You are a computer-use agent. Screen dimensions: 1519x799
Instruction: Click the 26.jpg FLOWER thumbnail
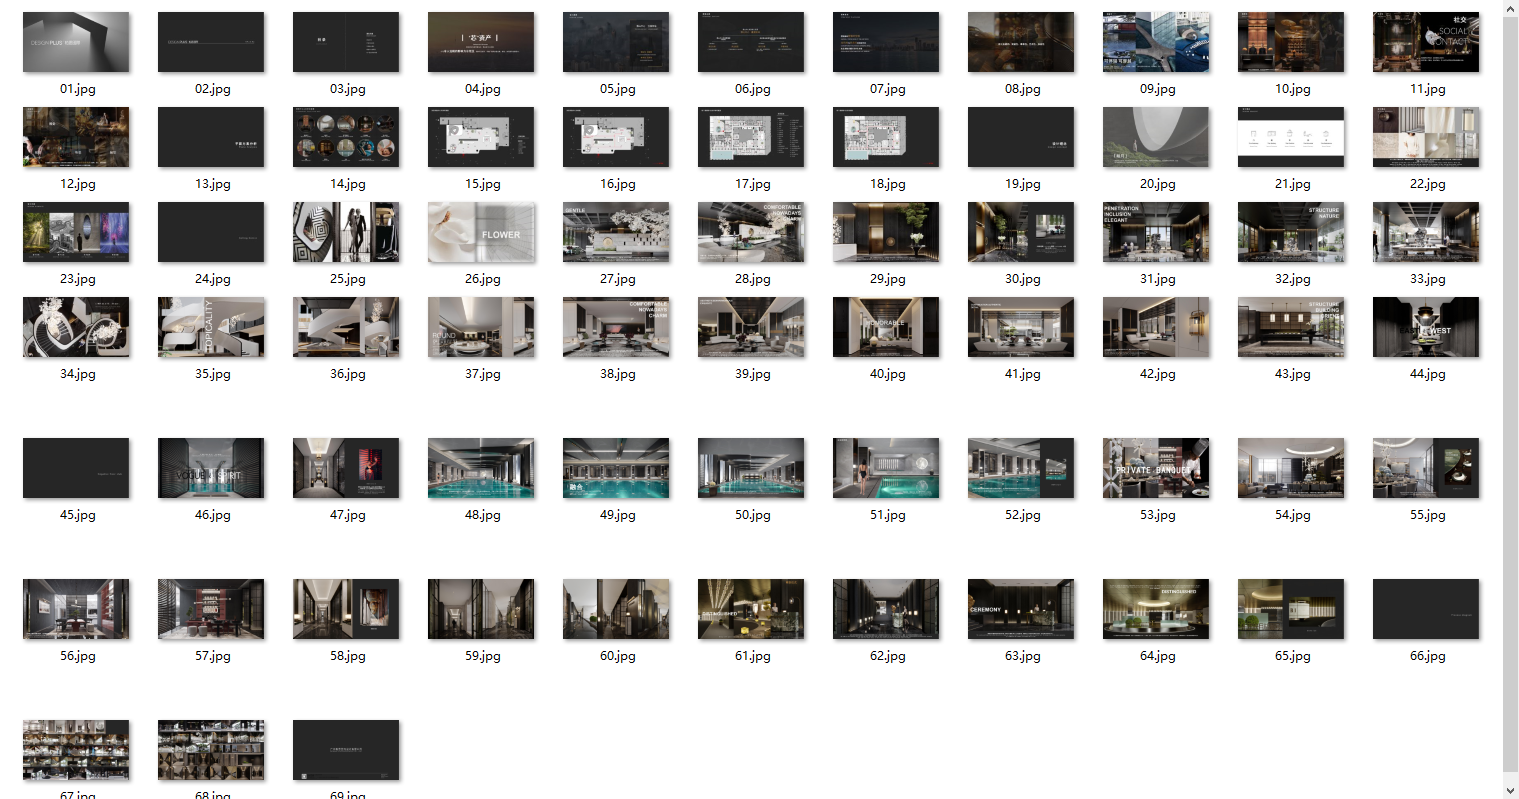click(481, 232)
